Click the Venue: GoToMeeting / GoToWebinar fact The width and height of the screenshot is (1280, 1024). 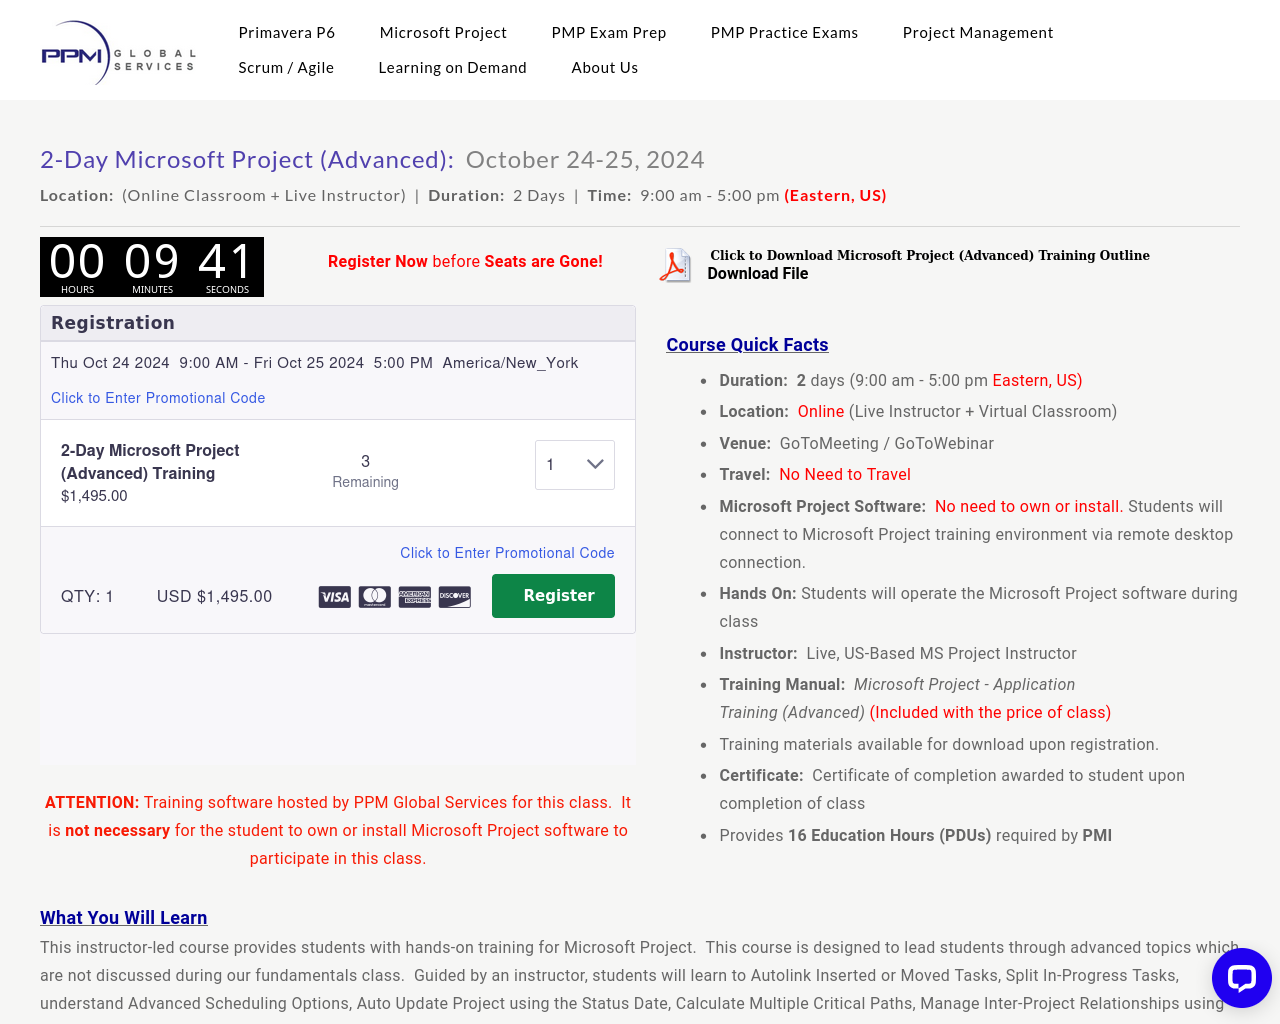857,443
